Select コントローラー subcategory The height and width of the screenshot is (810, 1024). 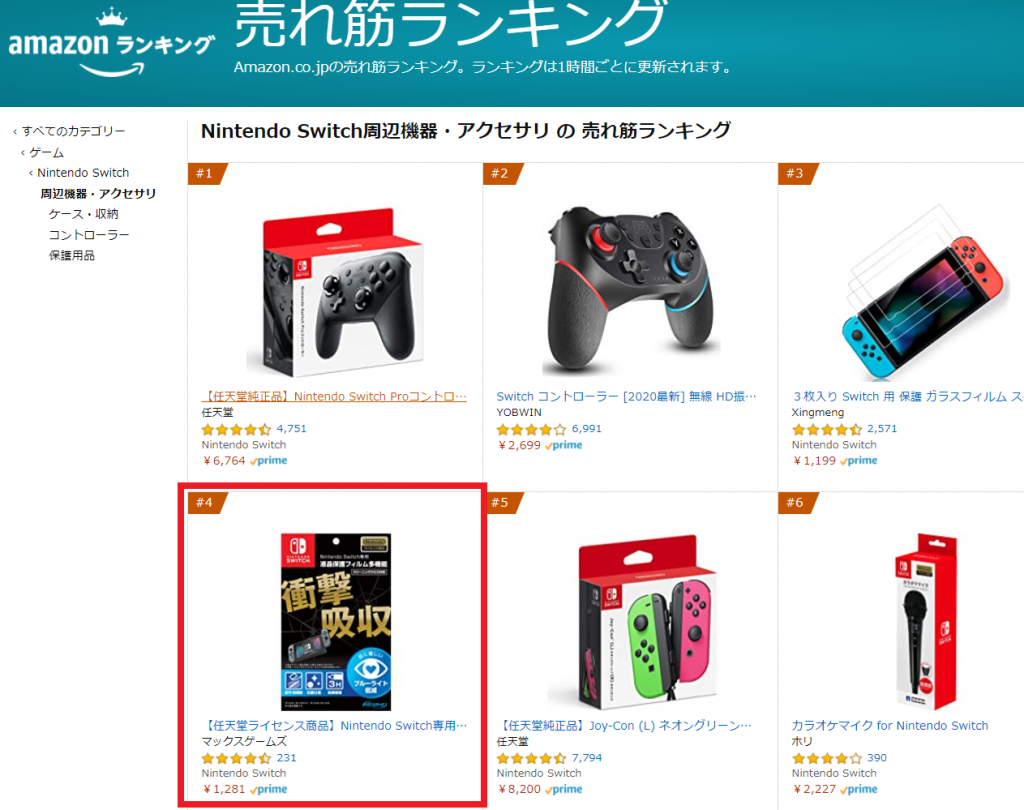pos(89,235)
